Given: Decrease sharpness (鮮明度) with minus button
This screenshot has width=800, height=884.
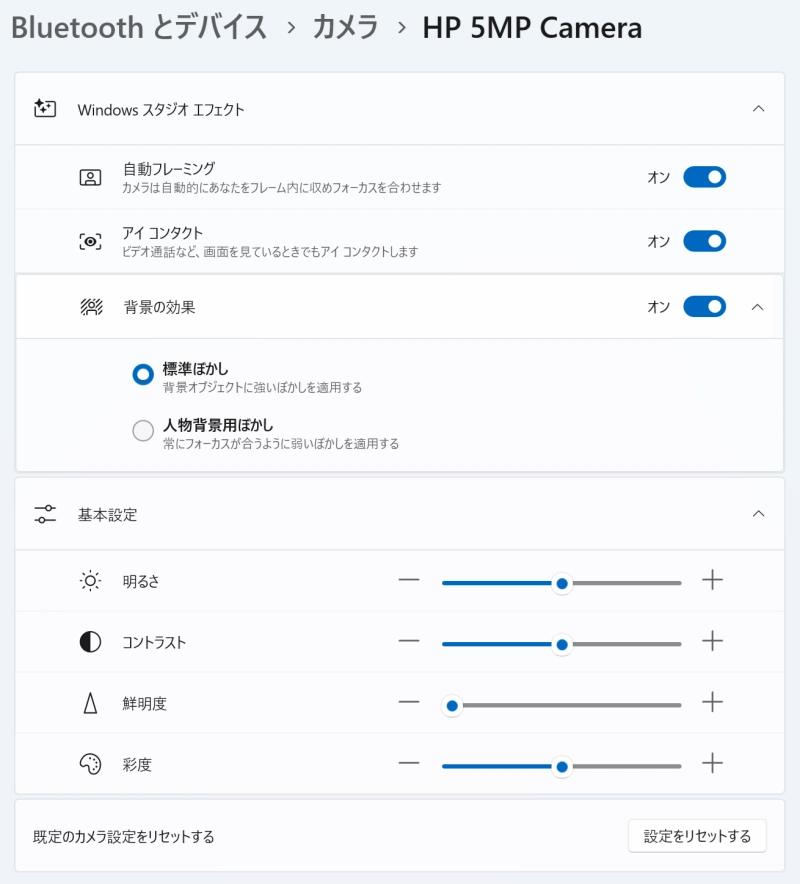Looking at the screenshot, I should [x=409, y=702].
